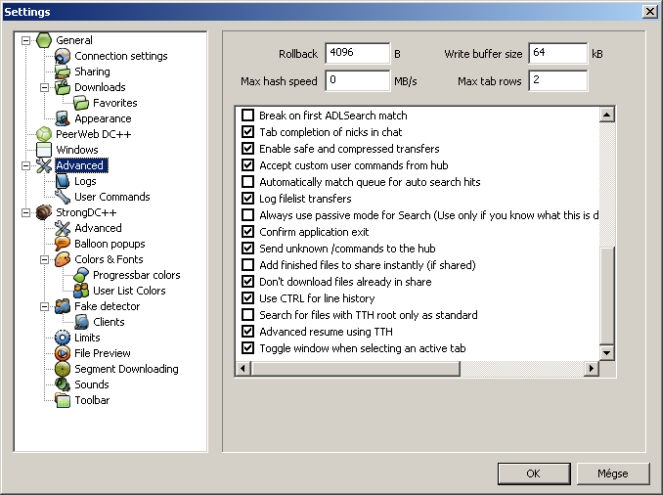Click the Sounds icon in tree

[63, 384]
